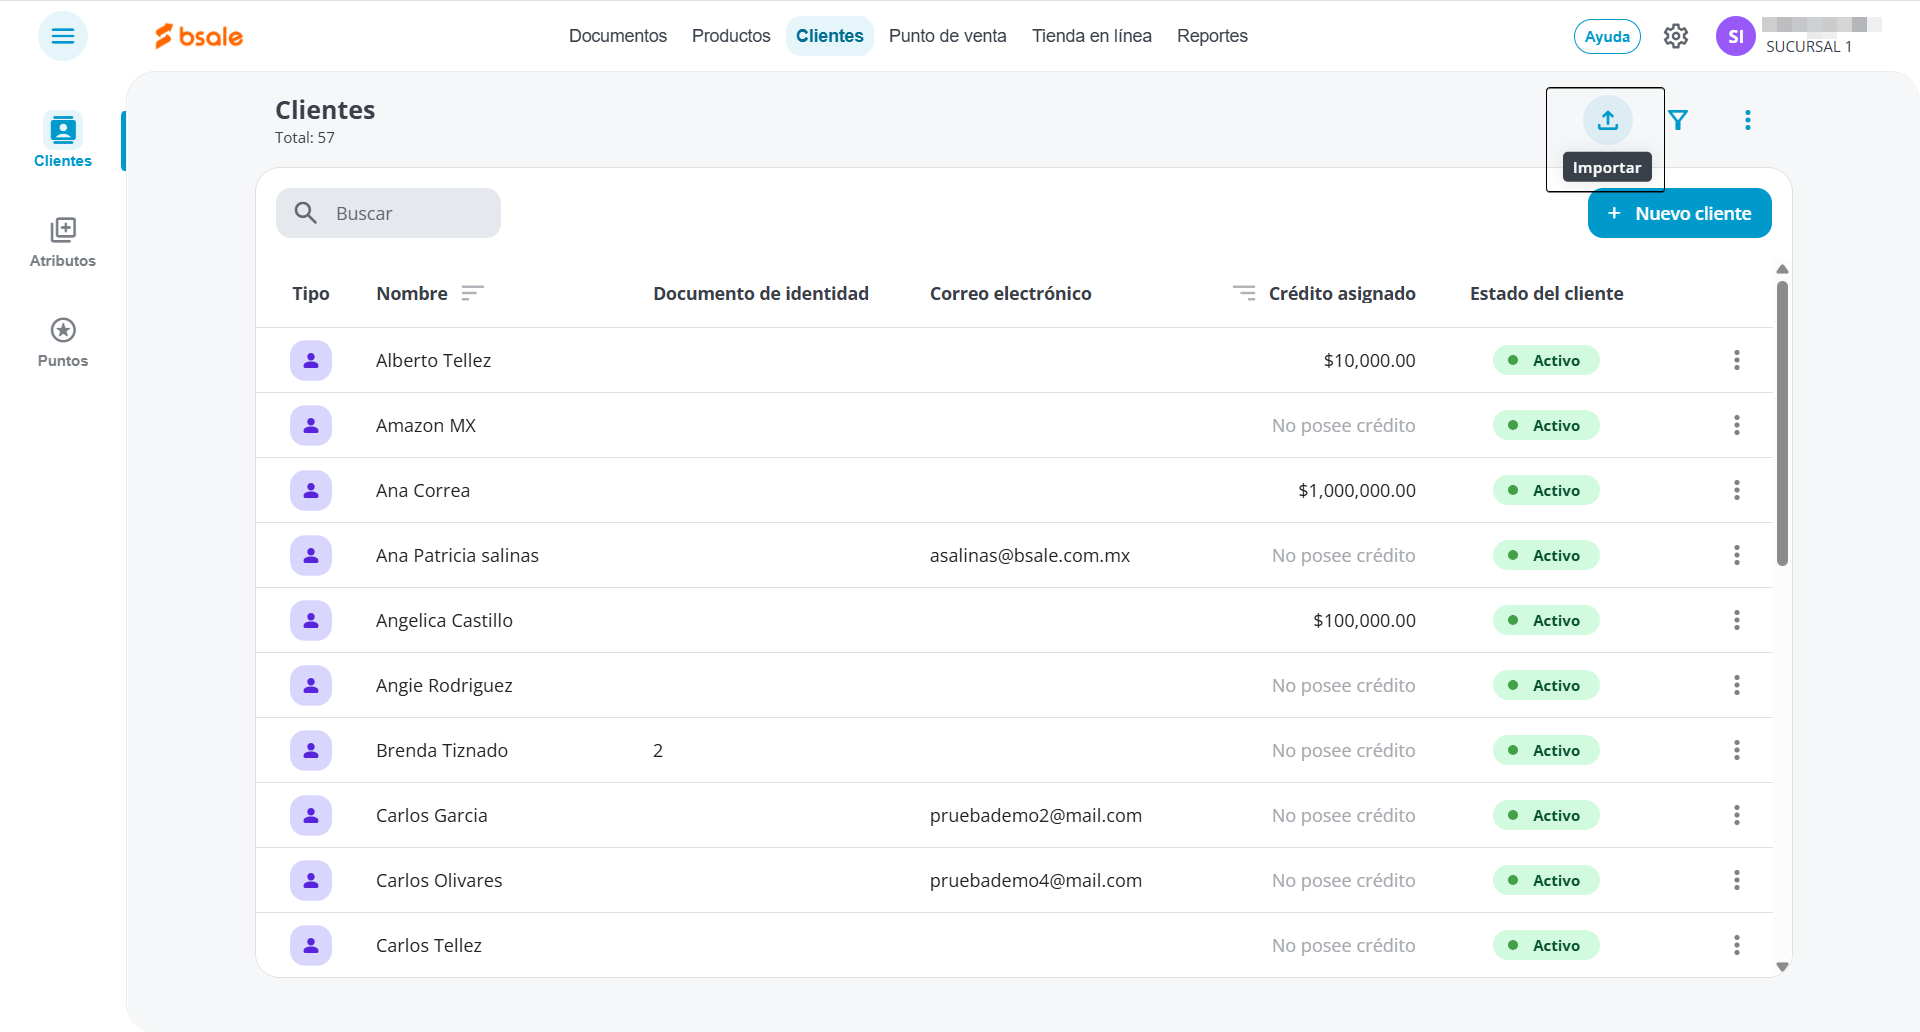Screen dimensions: 1920x1032
Task: Open the row options for Brenda Tiznado
Action: pyautogui.click(x=1737, y=750)
